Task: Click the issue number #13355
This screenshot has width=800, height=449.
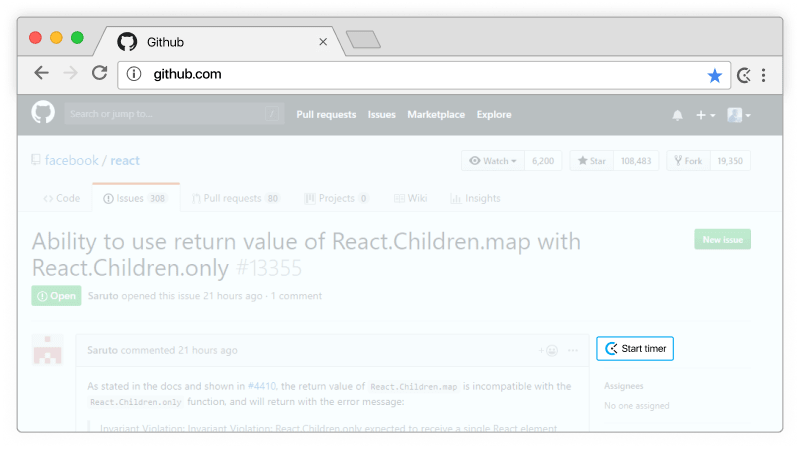Action: tap(269, 268)
